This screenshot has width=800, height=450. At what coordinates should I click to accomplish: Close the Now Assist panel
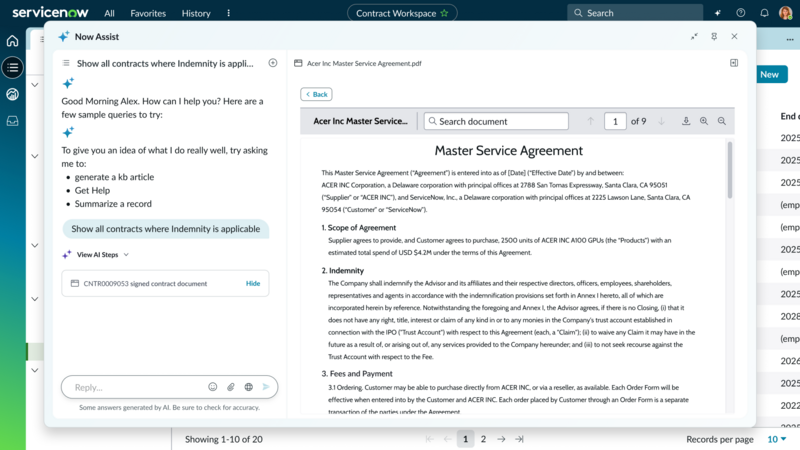pyautogui.click(x=734, y=36)
